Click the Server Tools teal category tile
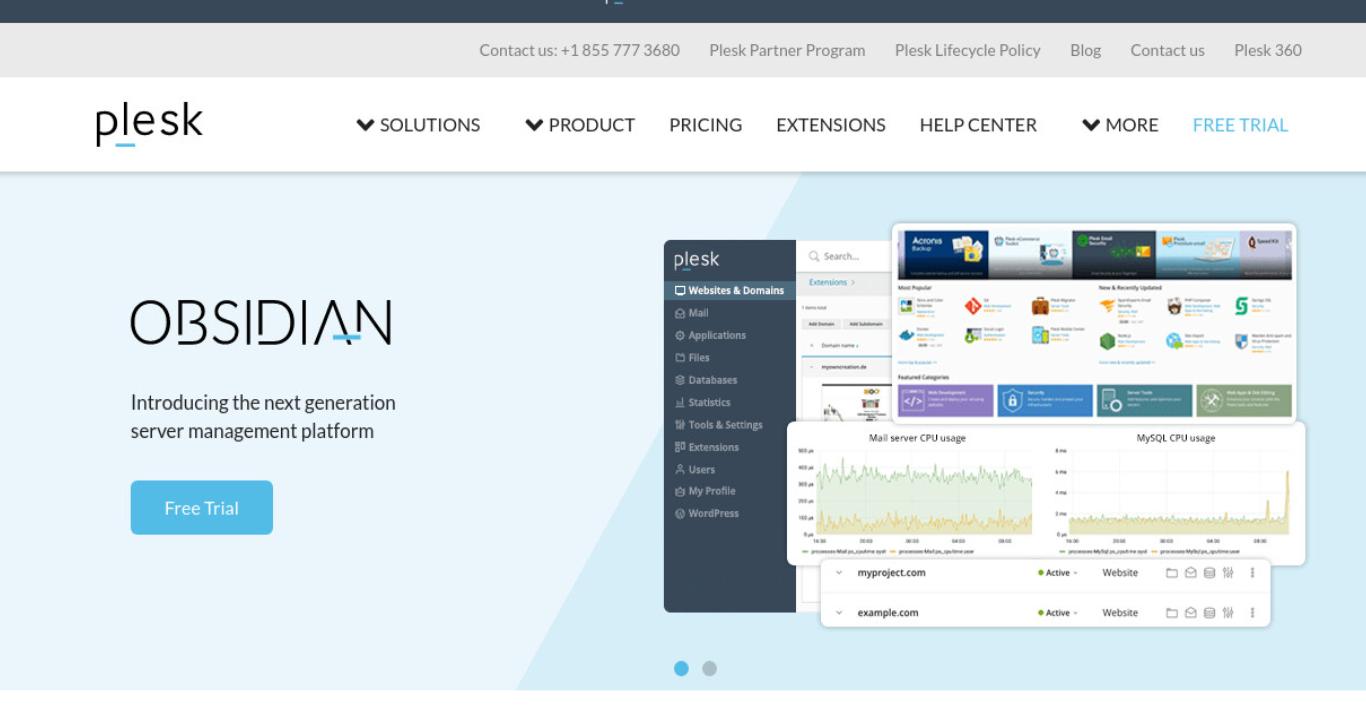 (1144, 401)
